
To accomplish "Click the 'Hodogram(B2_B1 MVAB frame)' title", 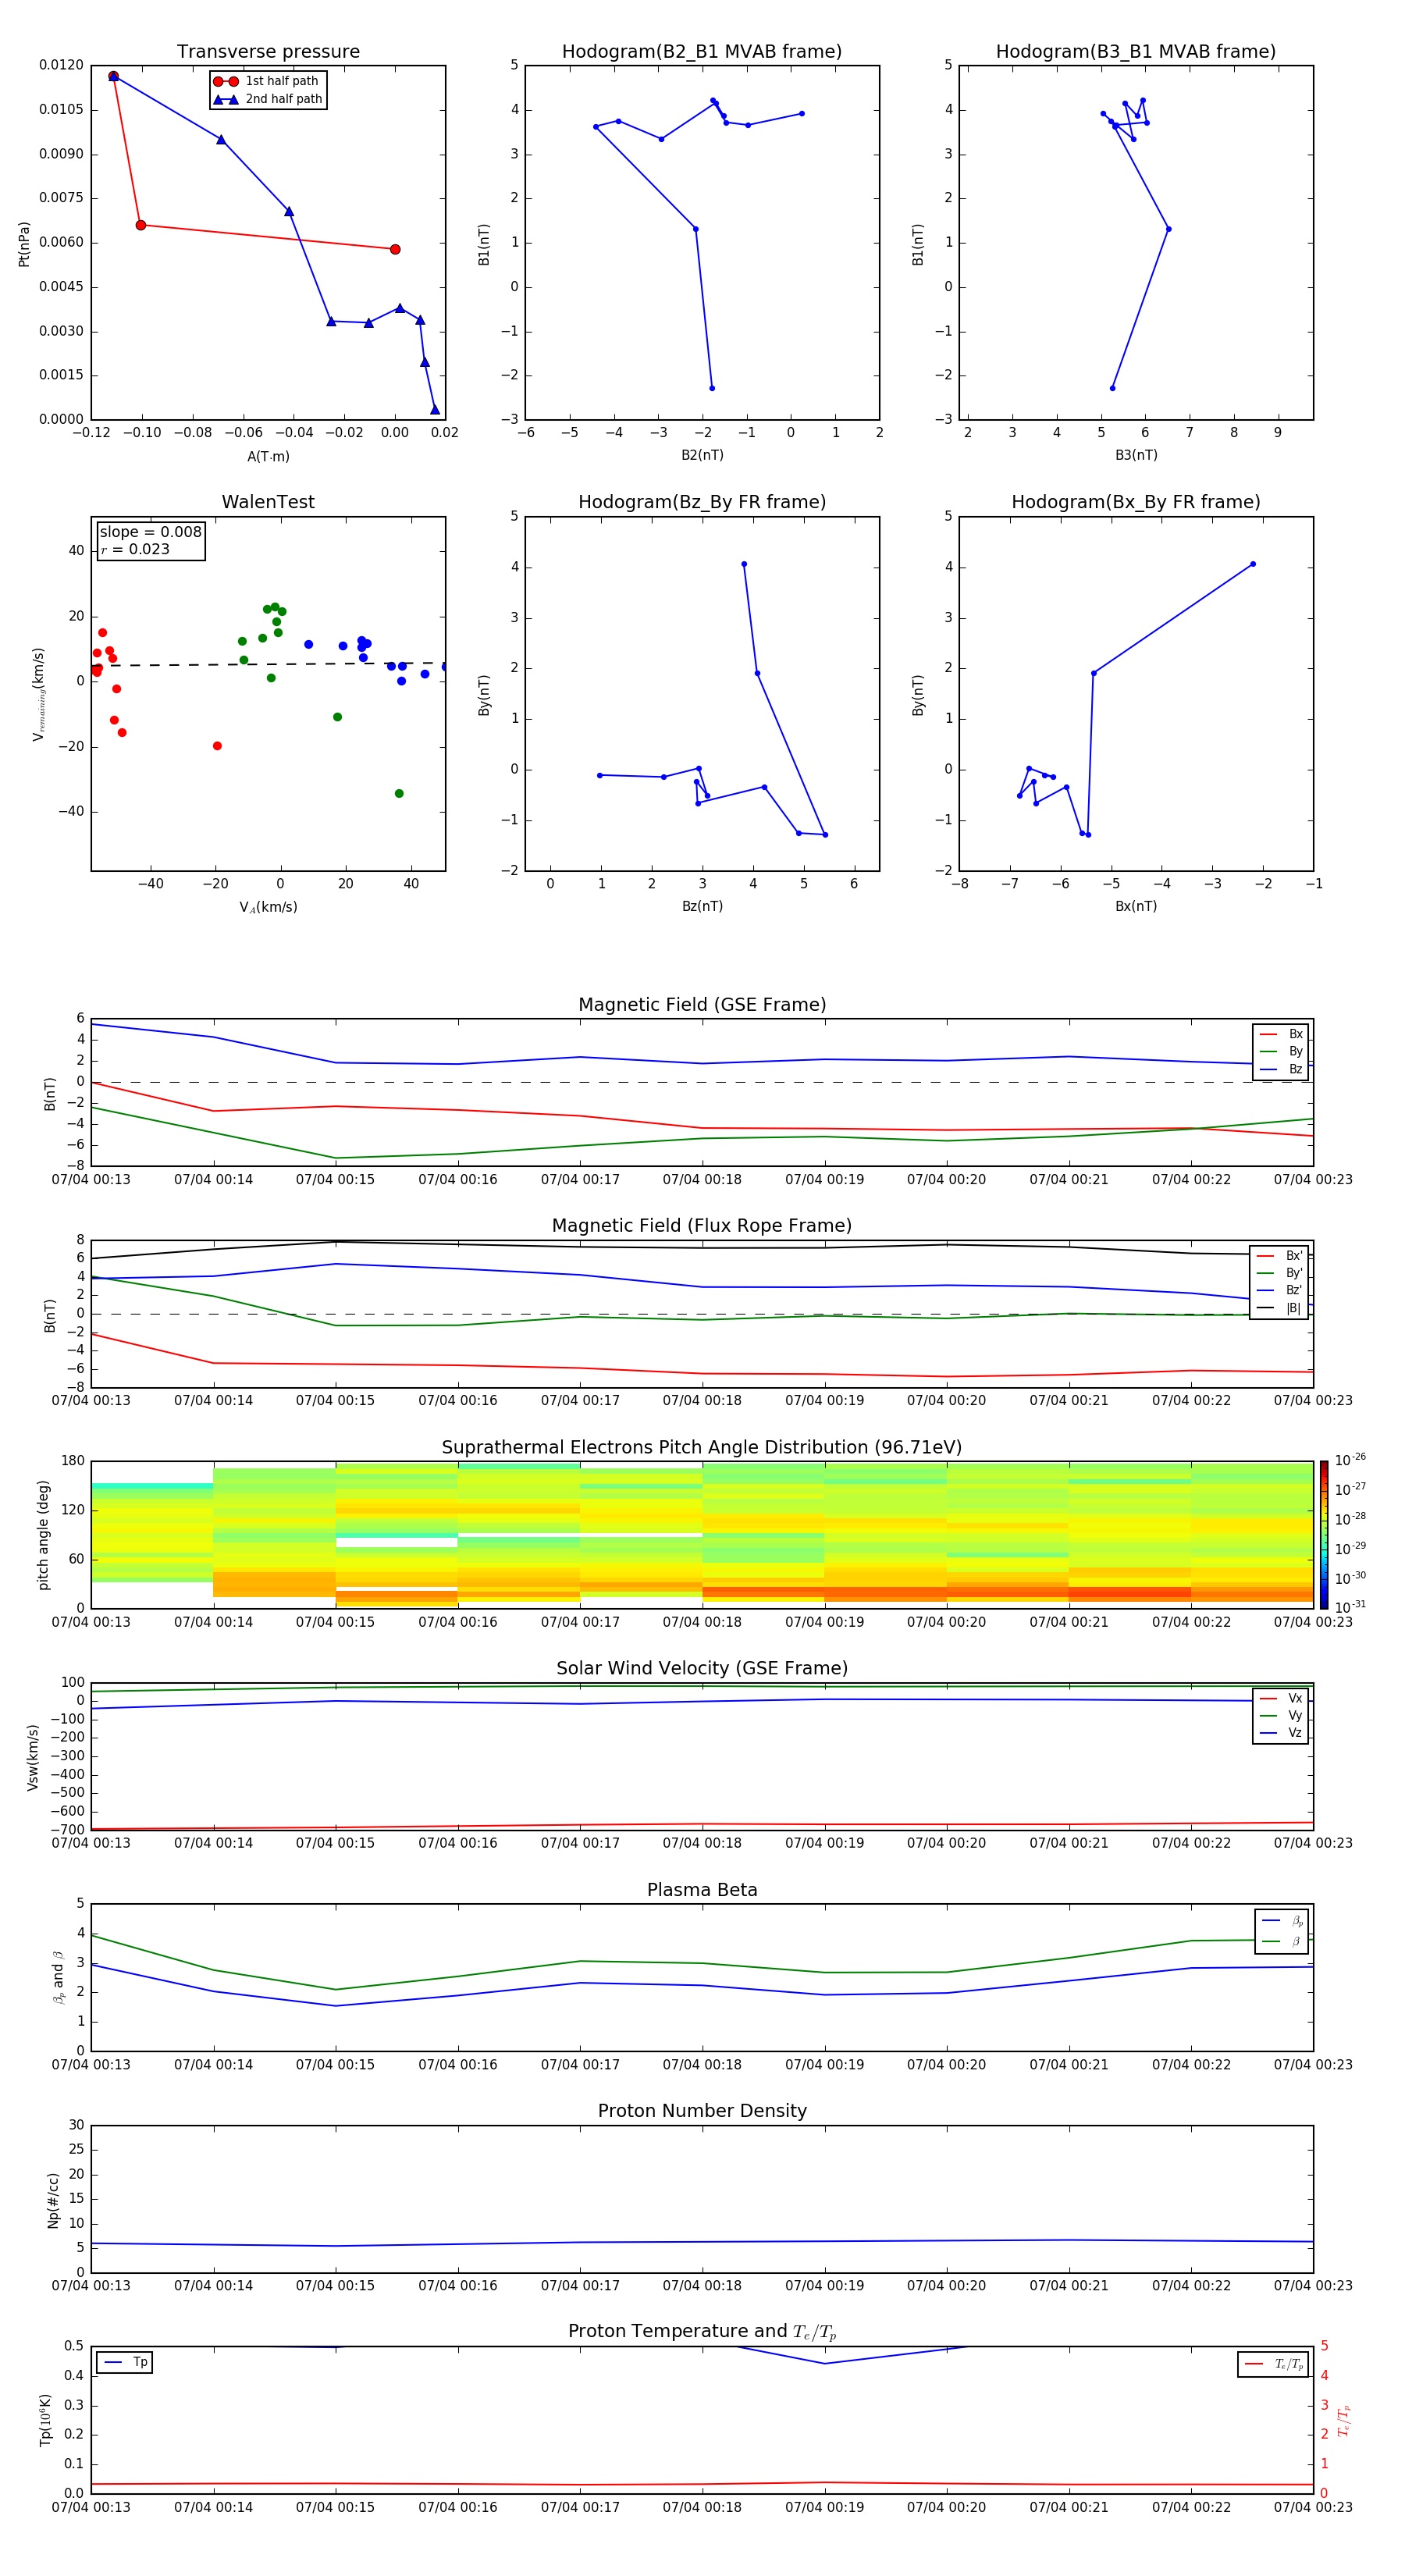I will point(702,51).
